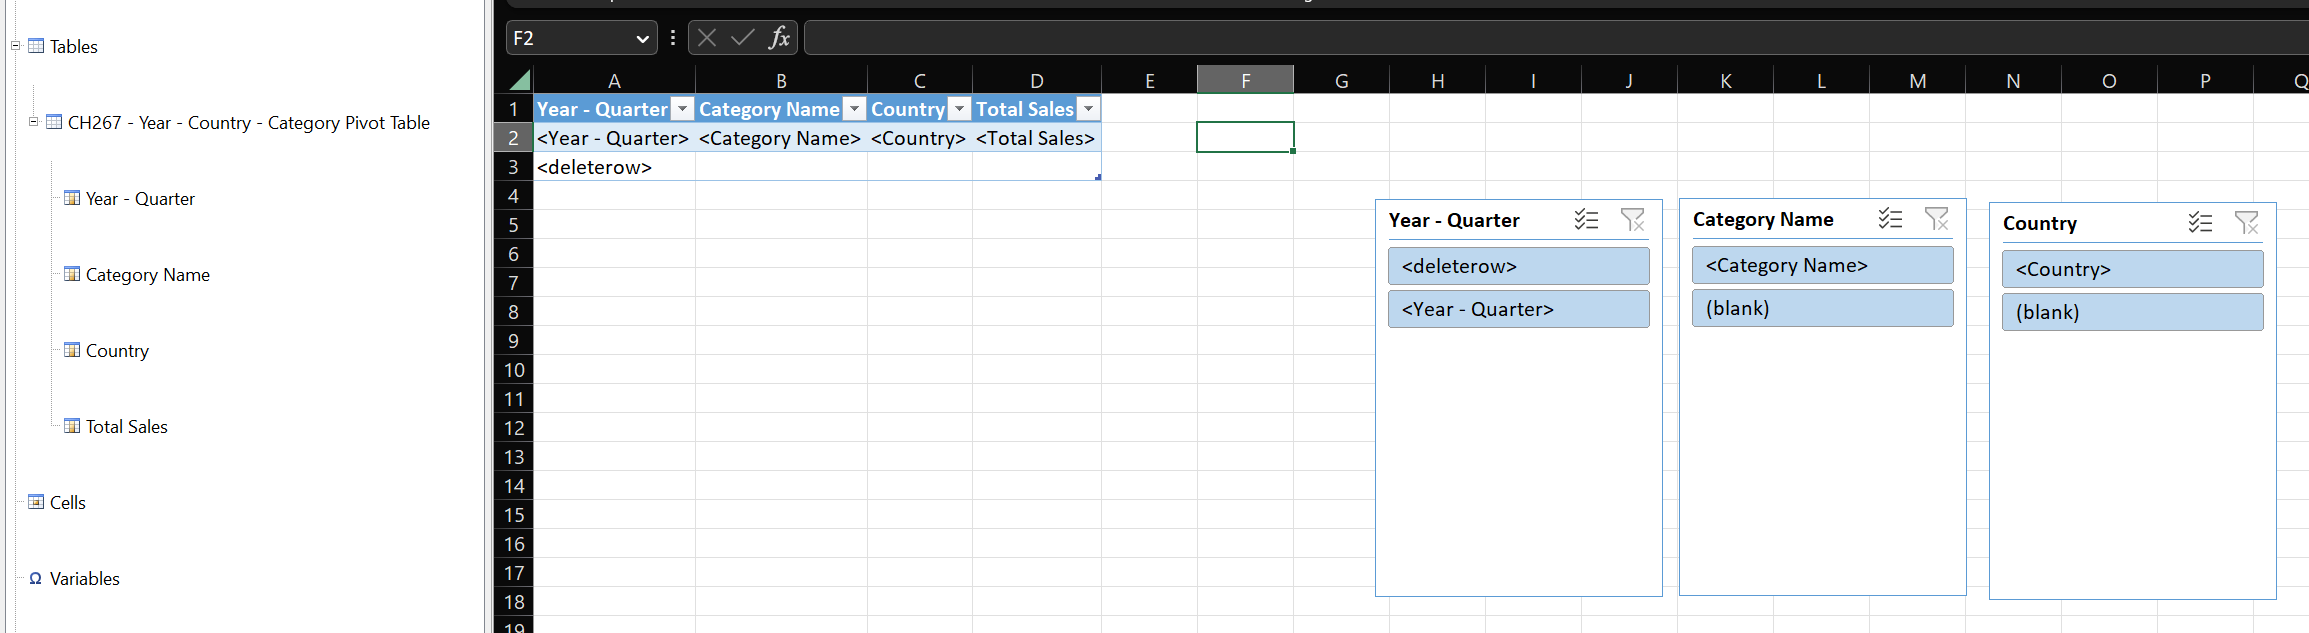Screen dimensions: 2309x633
Task: Select row 2 header
Action: pos(513,138)
